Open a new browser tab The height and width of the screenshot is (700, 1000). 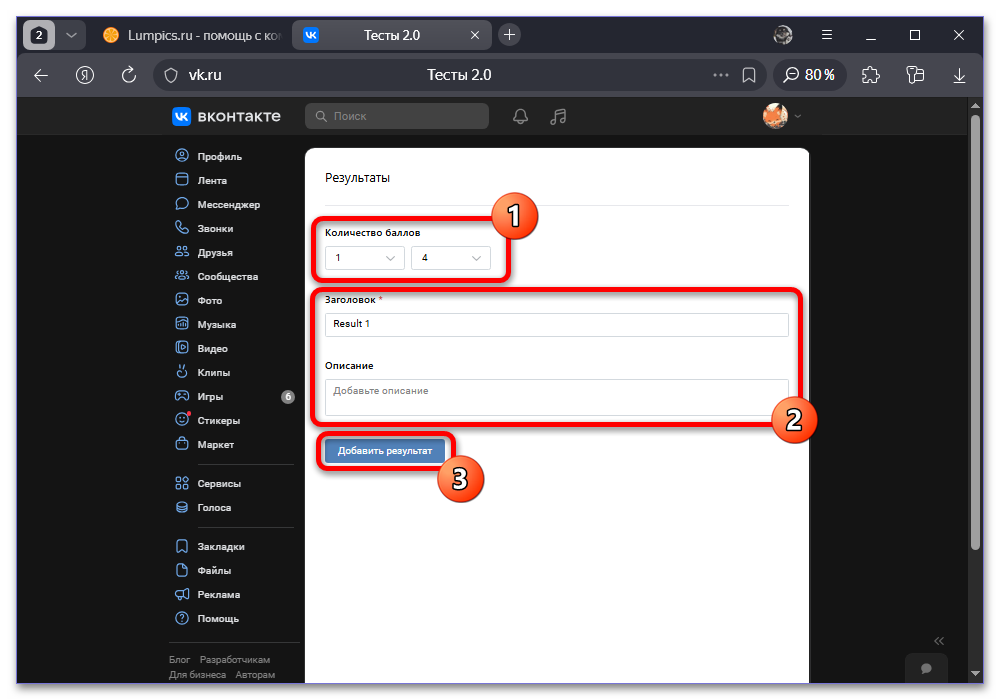coord(509,35)
